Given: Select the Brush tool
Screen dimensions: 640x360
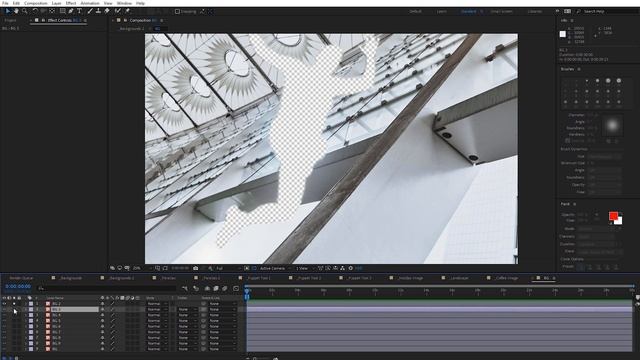Looking at the screenshot, I should (x=90, y=11).
